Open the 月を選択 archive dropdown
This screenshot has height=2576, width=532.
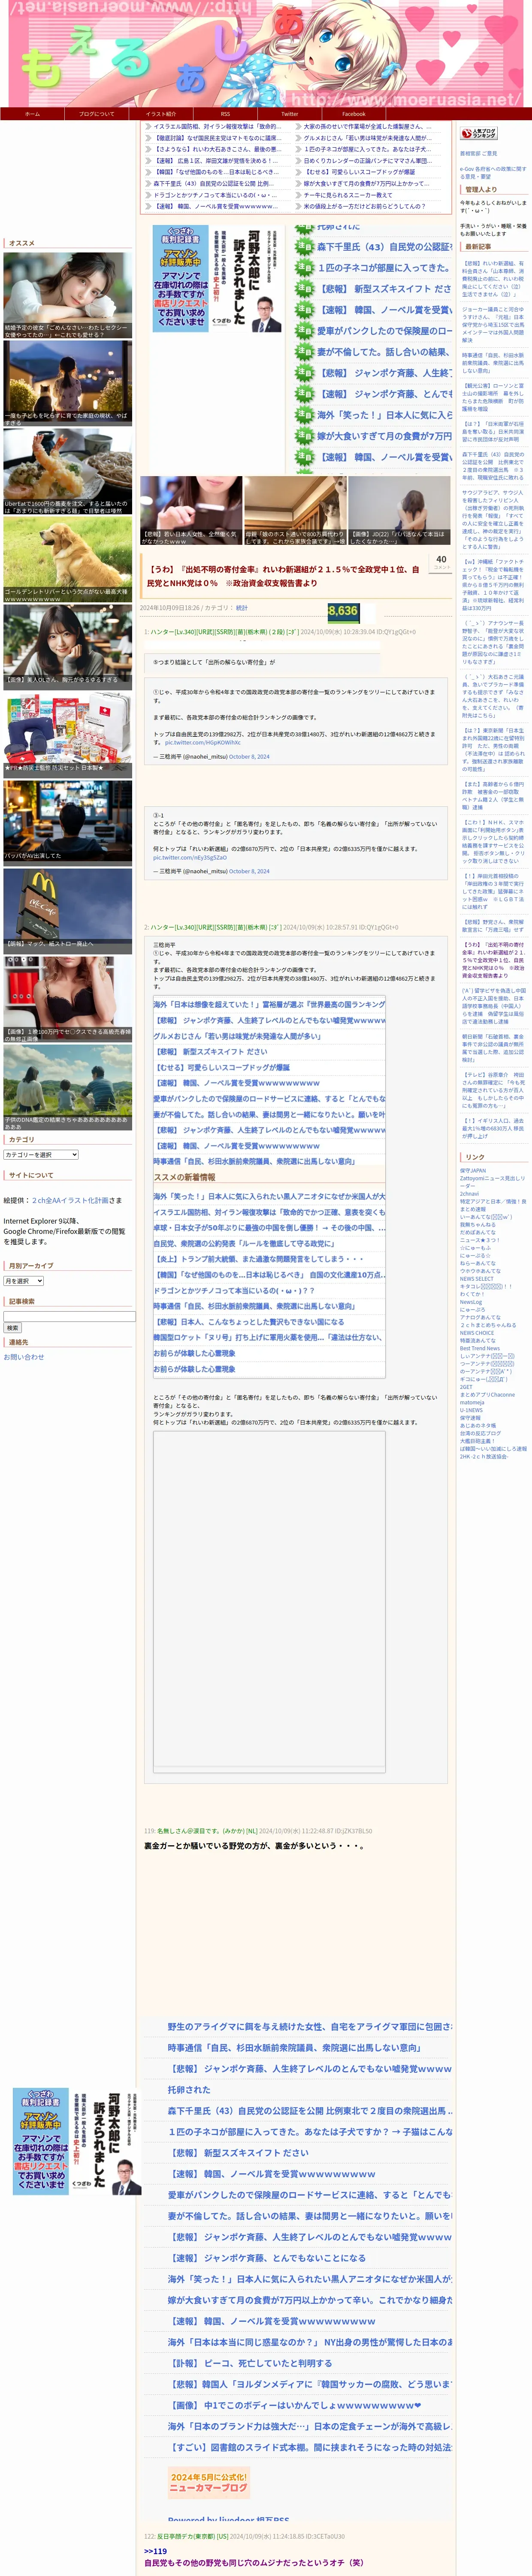tap(23, 1281)
